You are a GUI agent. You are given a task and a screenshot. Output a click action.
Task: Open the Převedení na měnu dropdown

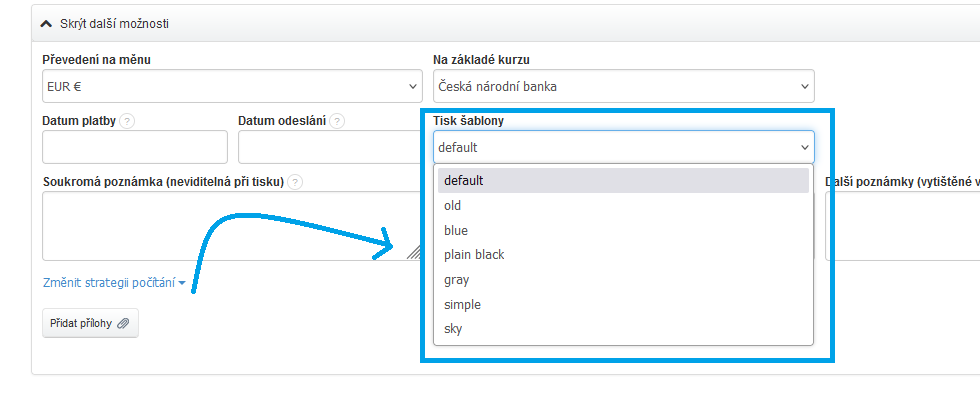pos(232,87)
